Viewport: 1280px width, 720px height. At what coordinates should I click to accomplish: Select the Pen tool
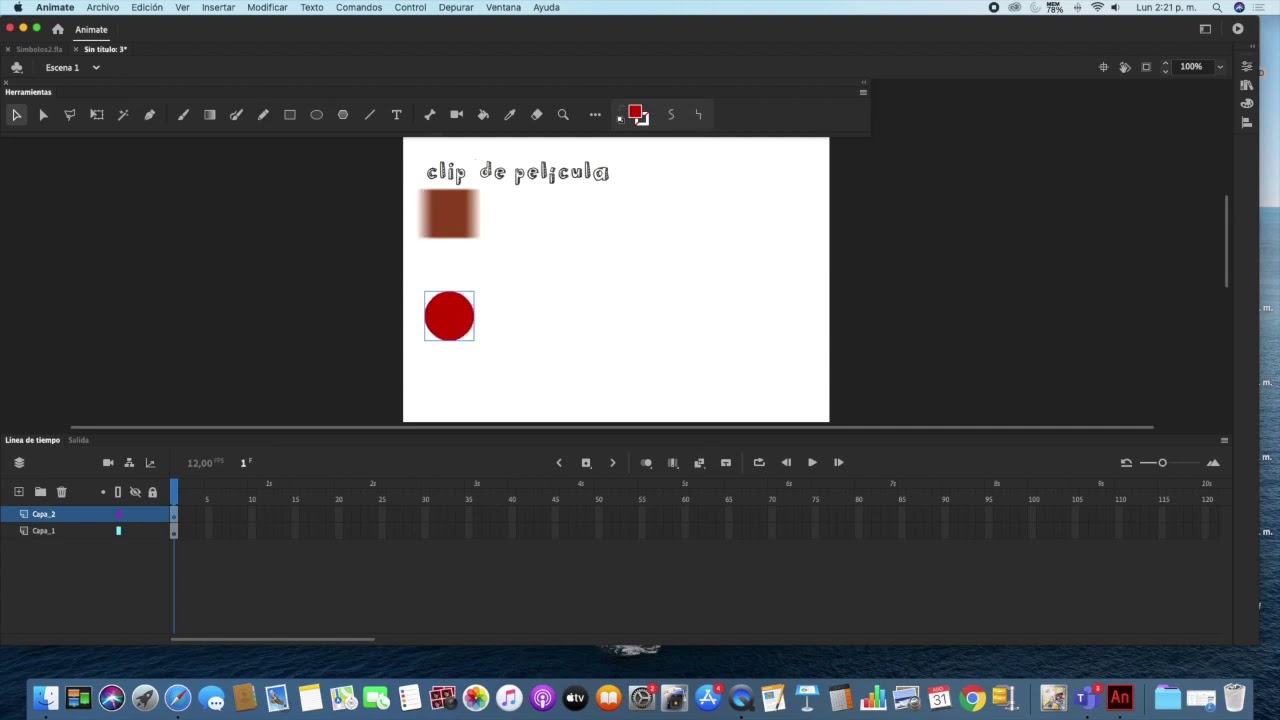(150, 115)
